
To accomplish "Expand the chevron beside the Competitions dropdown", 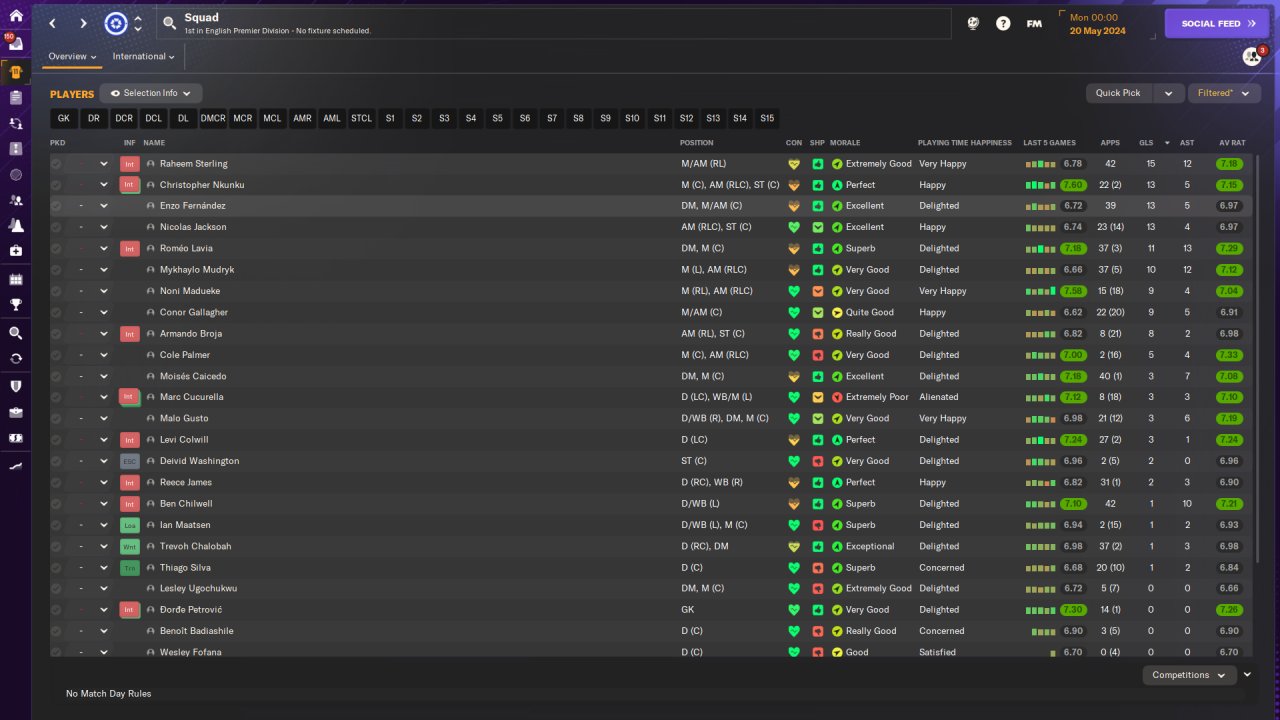I will click(x=1247, y=675).
